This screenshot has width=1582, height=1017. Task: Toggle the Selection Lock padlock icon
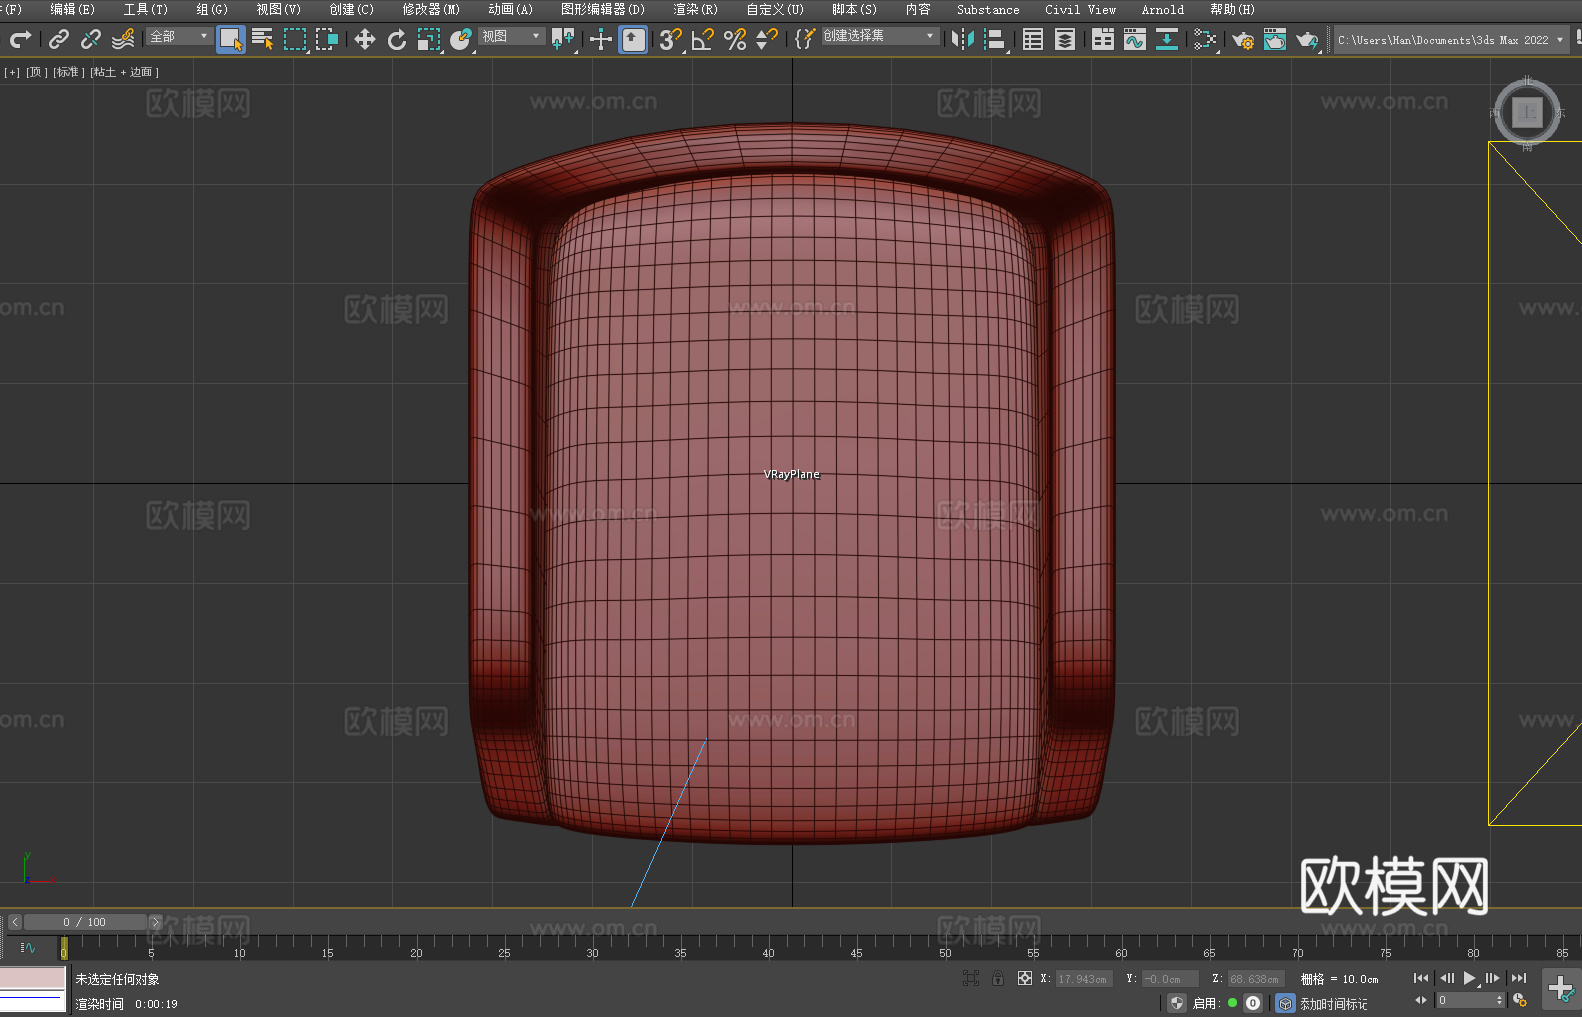pyautogui.click(x=998, y=978)
